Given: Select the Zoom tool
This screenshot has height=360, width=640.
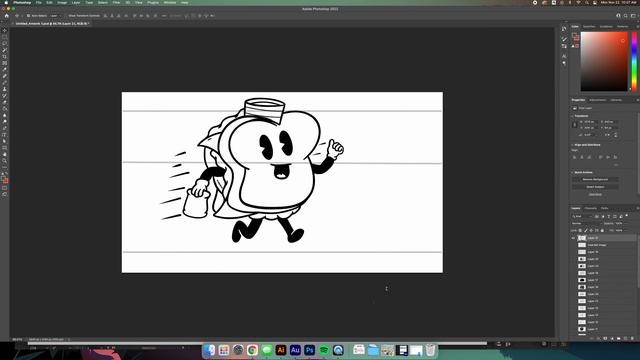Looking at the screenshot, I should (x=4, y=161).
